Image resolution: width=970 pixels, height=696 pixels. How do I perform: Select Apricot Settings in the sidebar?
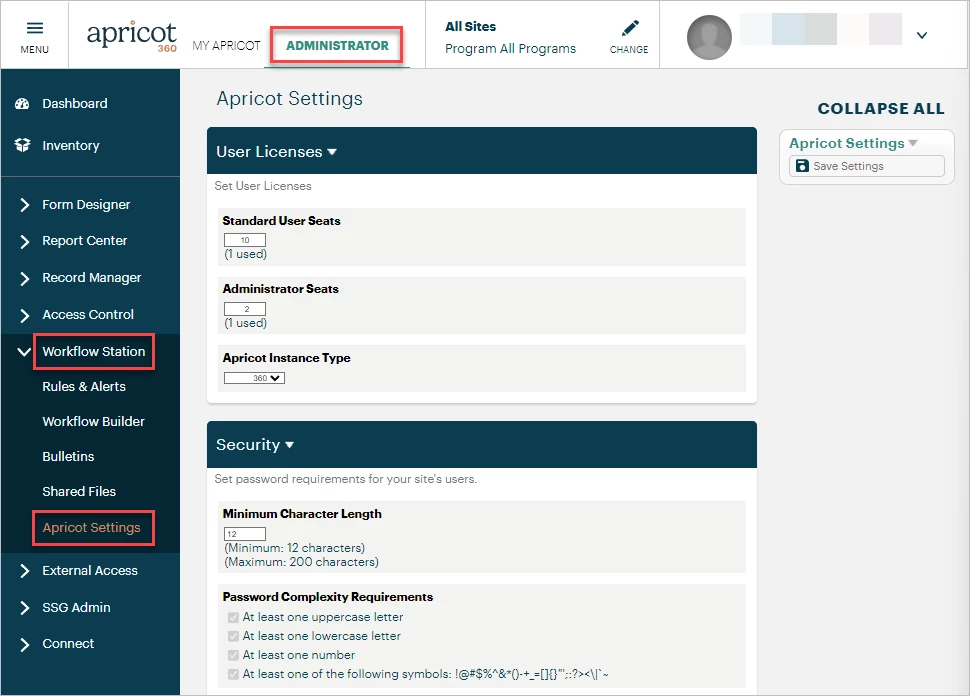(x=92, y=528)
